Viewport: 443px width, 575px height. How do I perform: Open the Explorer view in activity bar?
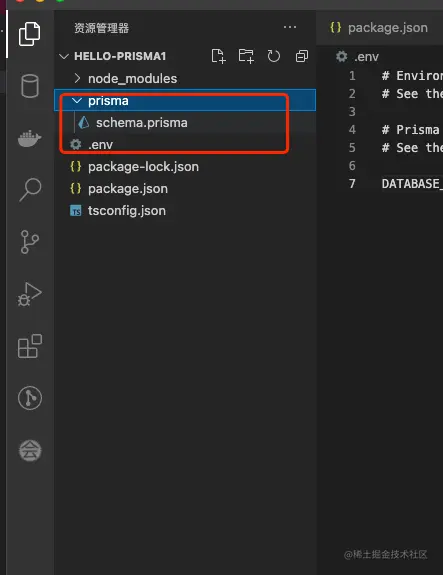click(x=29, y=34)
